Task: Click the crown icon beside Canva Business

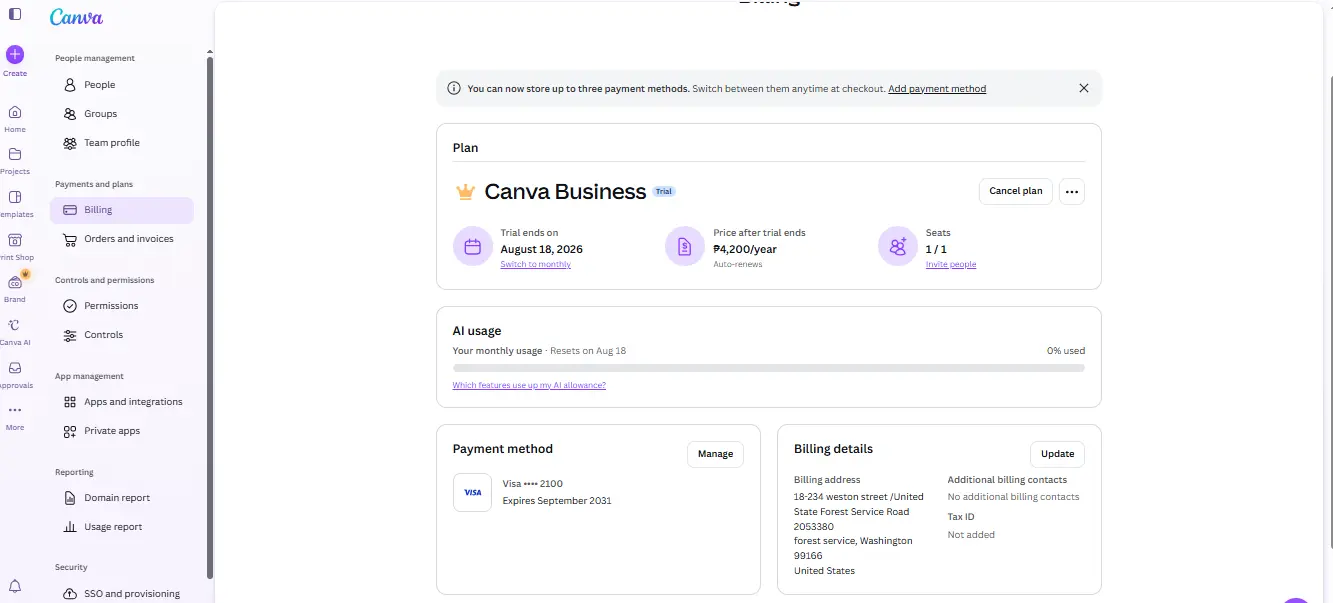Action: click(465, 192)
